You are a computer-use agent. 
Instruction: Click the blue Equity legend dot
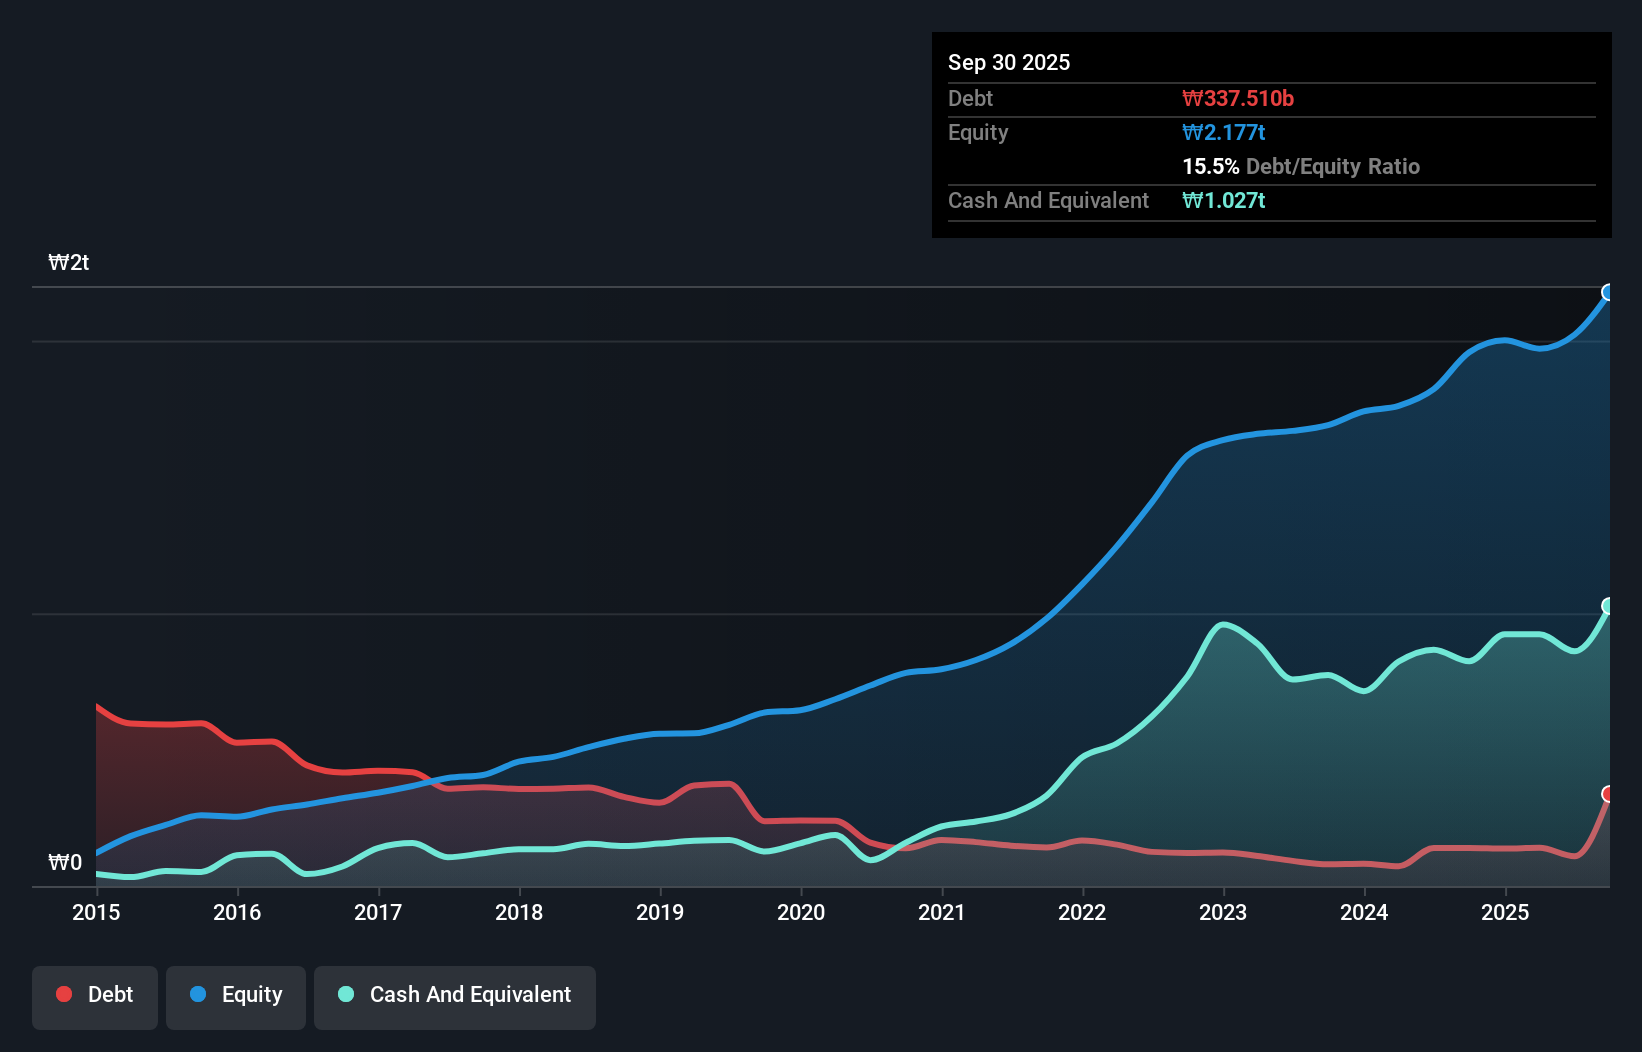[x=198, y=994]
